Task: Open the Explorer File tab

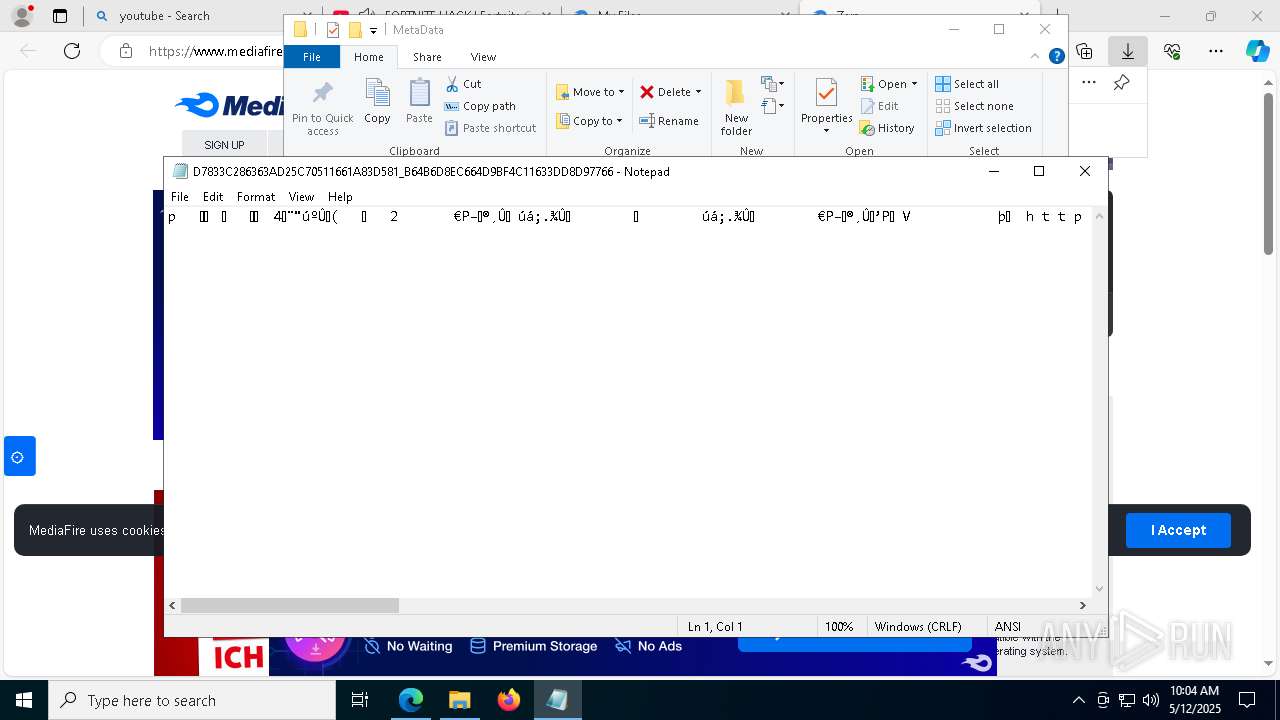Action: click(x=312, y=57)
